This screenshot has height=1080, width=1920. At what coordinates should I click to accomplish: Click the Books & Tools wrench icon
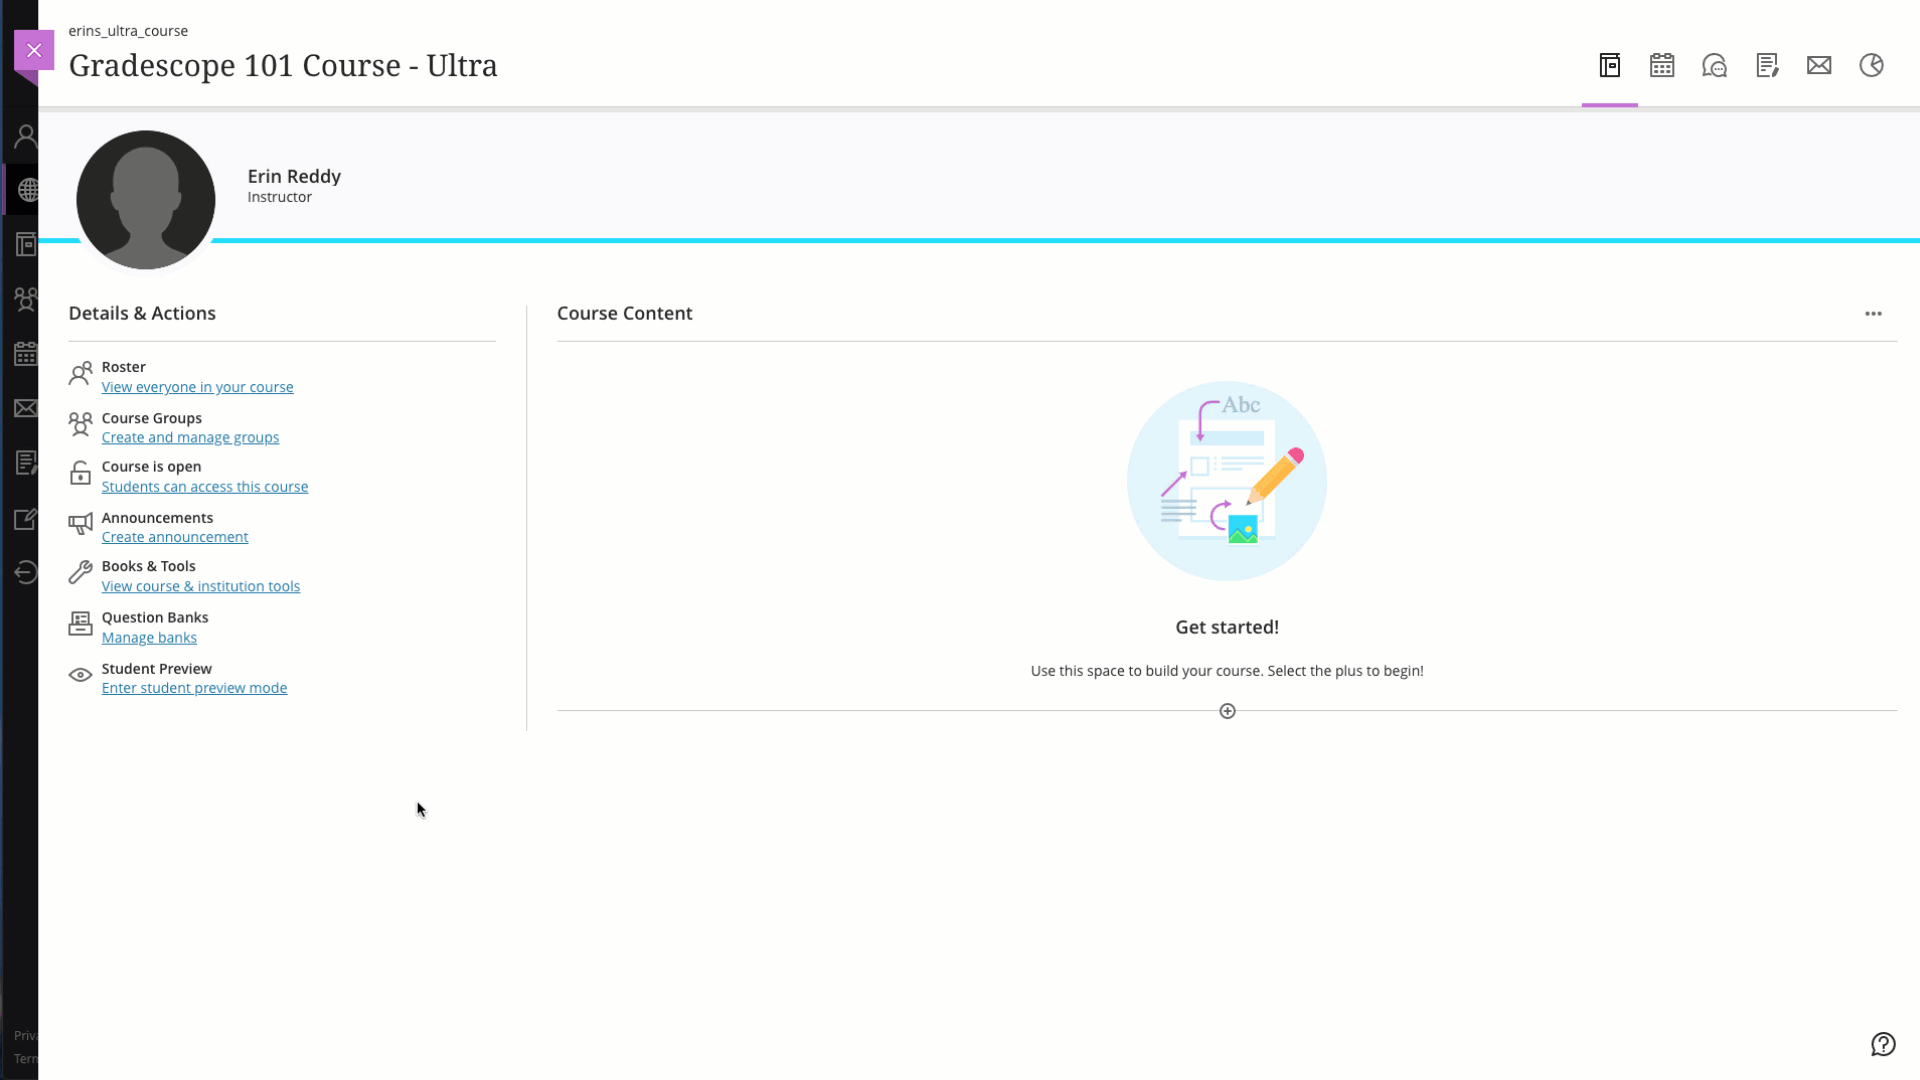(x=80, y=572)
